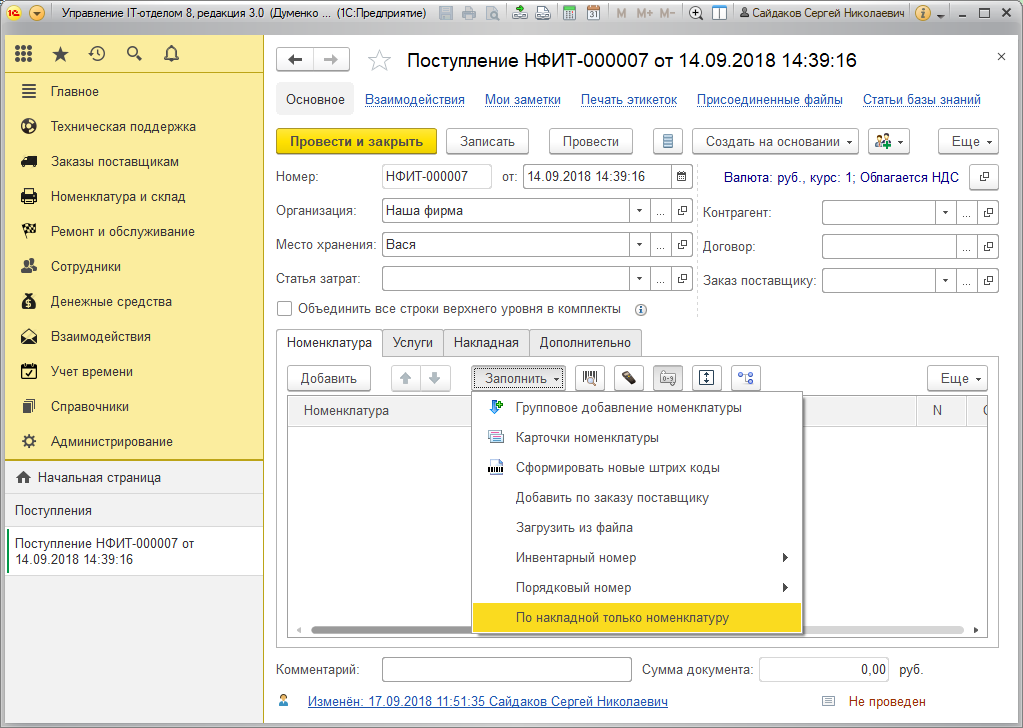
Task: Choose 'Загрузить из файла' menu item
Action: click(636, 528)
